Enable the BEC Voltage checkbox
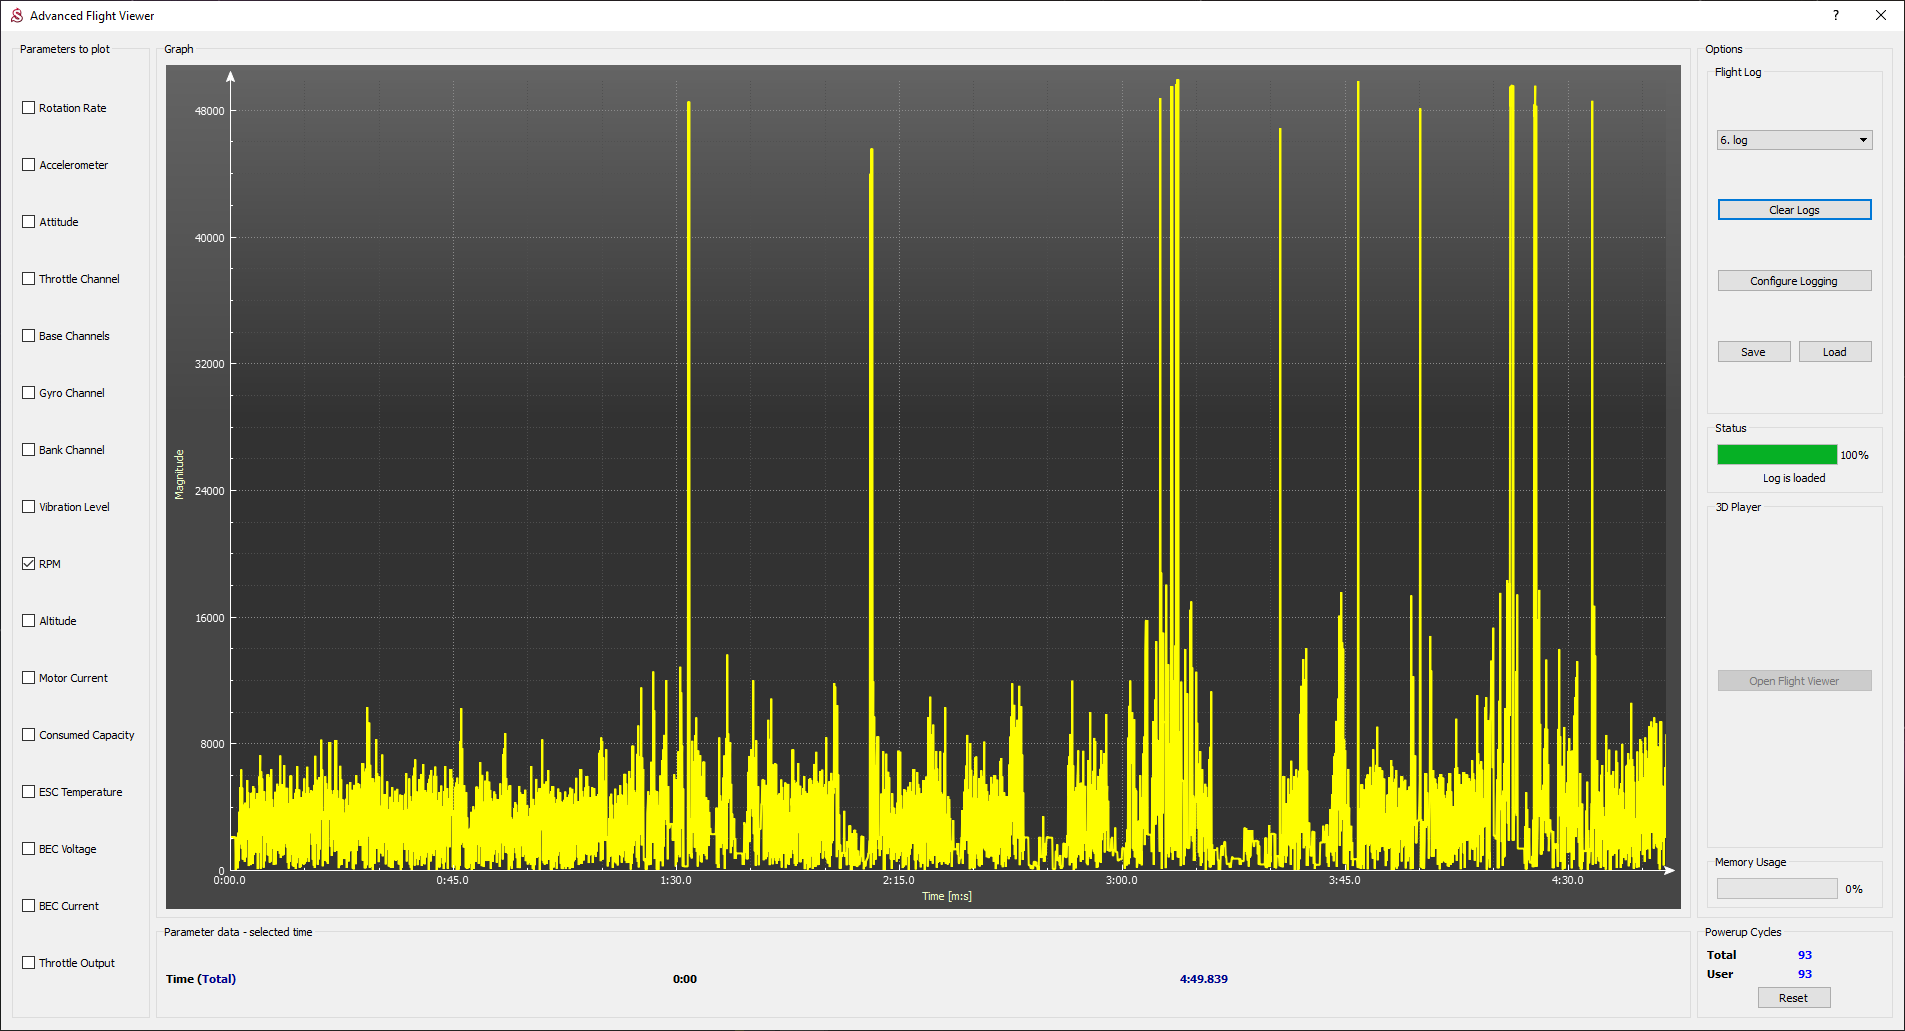This screenshot has width=1905, height=1031. tap(29, 849)
